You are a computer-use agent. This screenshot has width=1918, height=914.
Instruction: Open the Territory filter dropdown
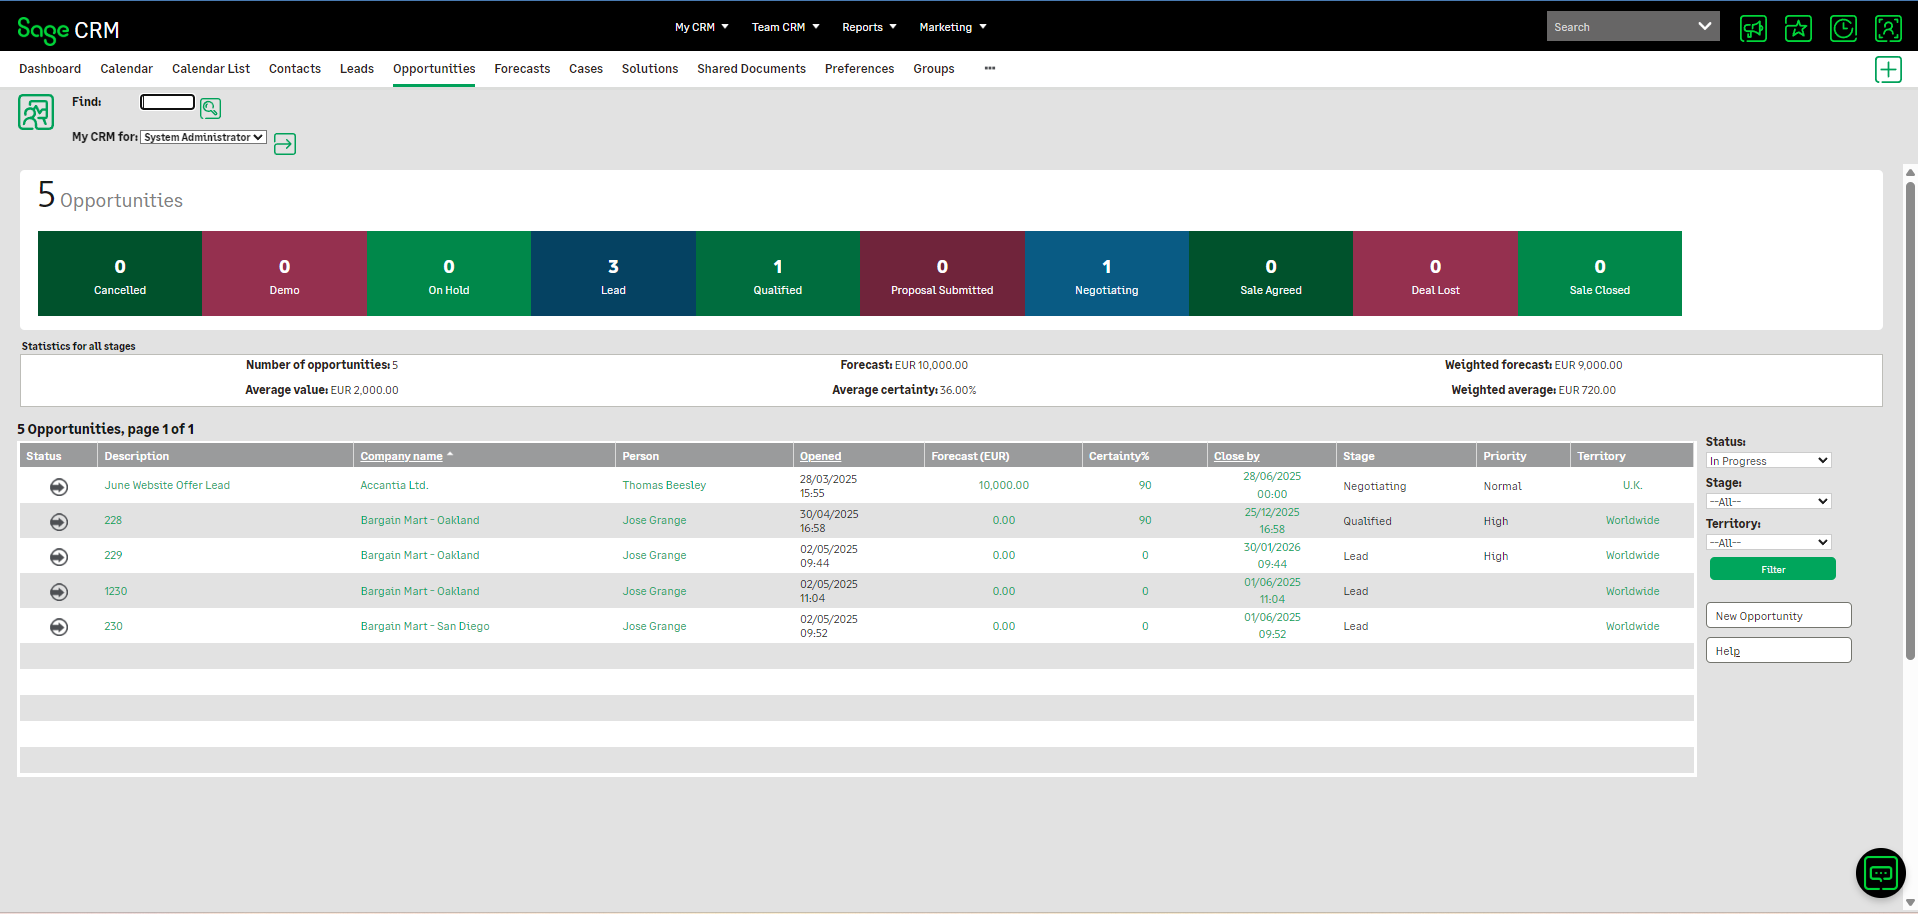point(1768,543)
